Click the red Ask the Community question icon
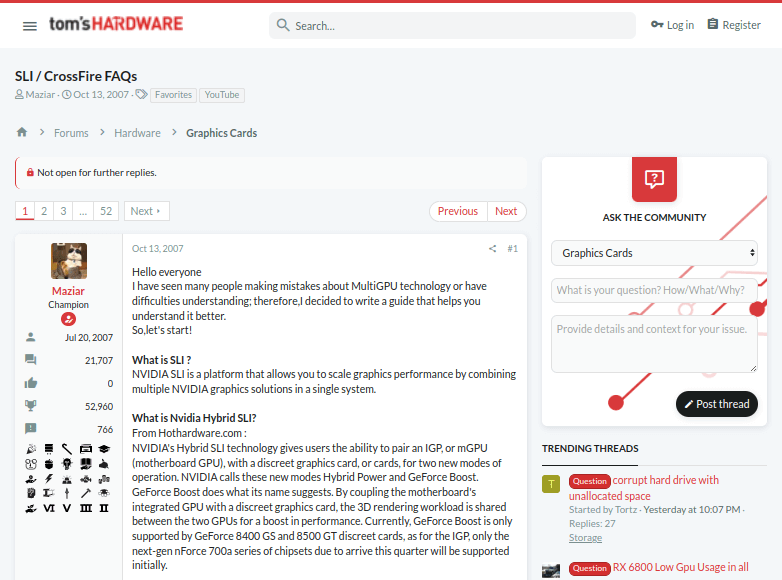The image size is (782, 580). coord(654,179)
